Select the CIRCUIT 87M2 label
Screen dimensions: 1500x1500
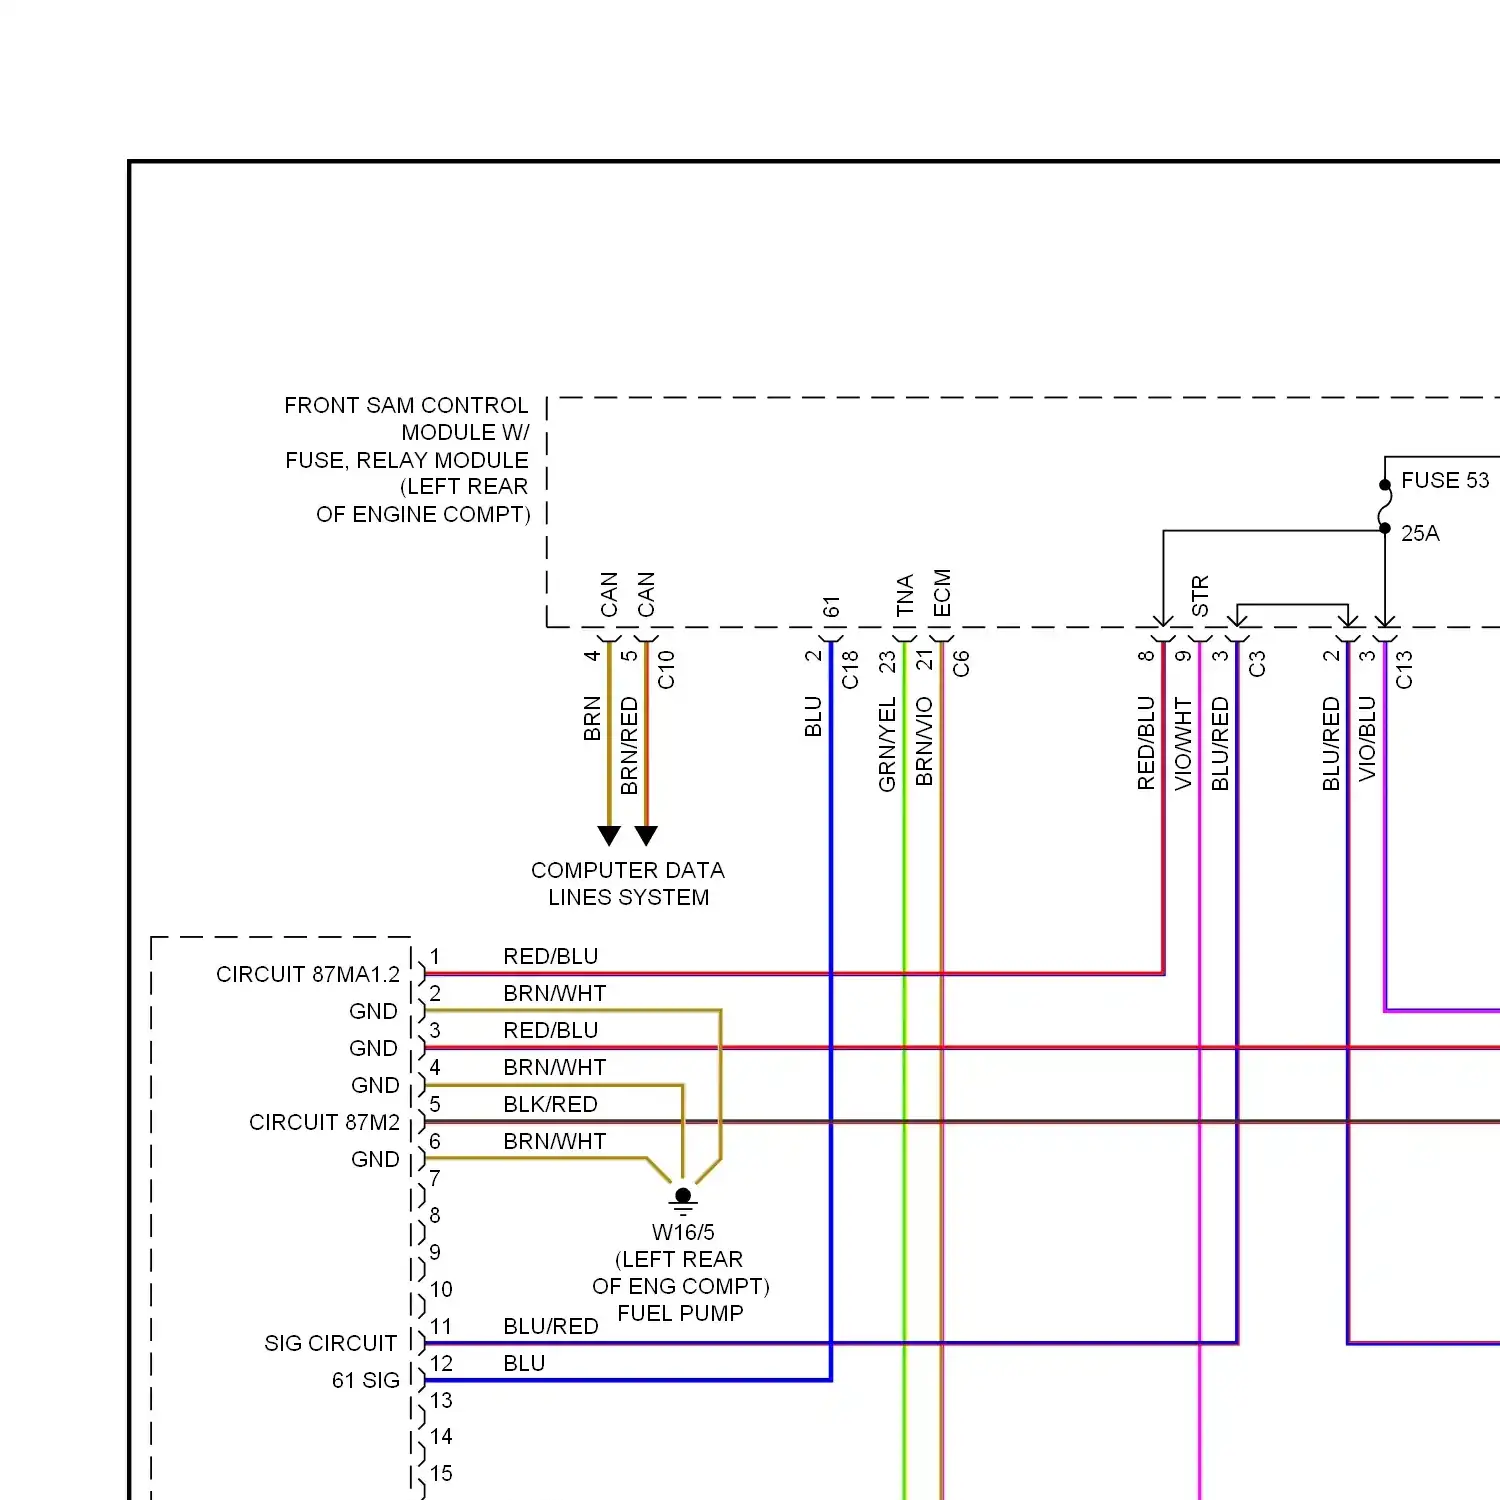pos(325,1122)
